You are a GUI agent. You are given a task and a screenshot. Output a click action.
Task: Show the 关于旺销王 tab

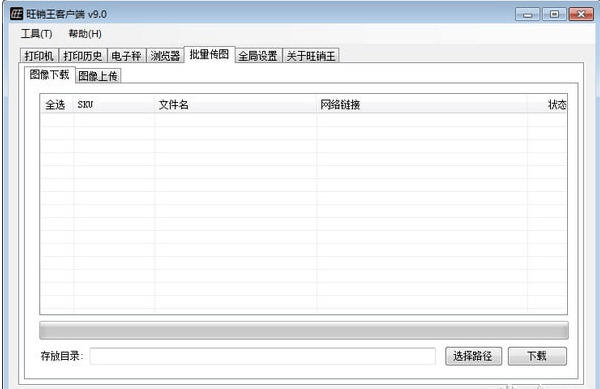(x=311, y=56)
